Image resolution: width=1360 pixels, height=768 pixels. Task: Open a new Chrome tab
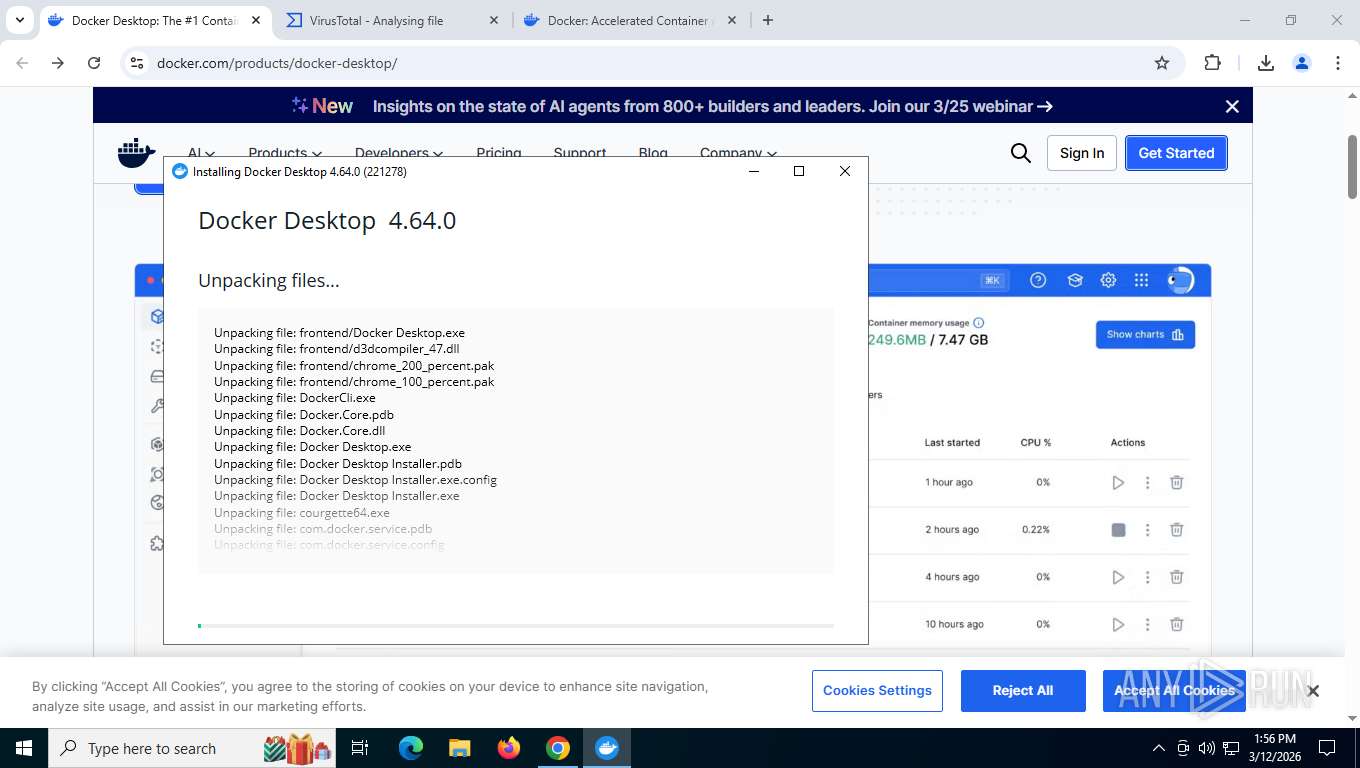pos(768,20)
